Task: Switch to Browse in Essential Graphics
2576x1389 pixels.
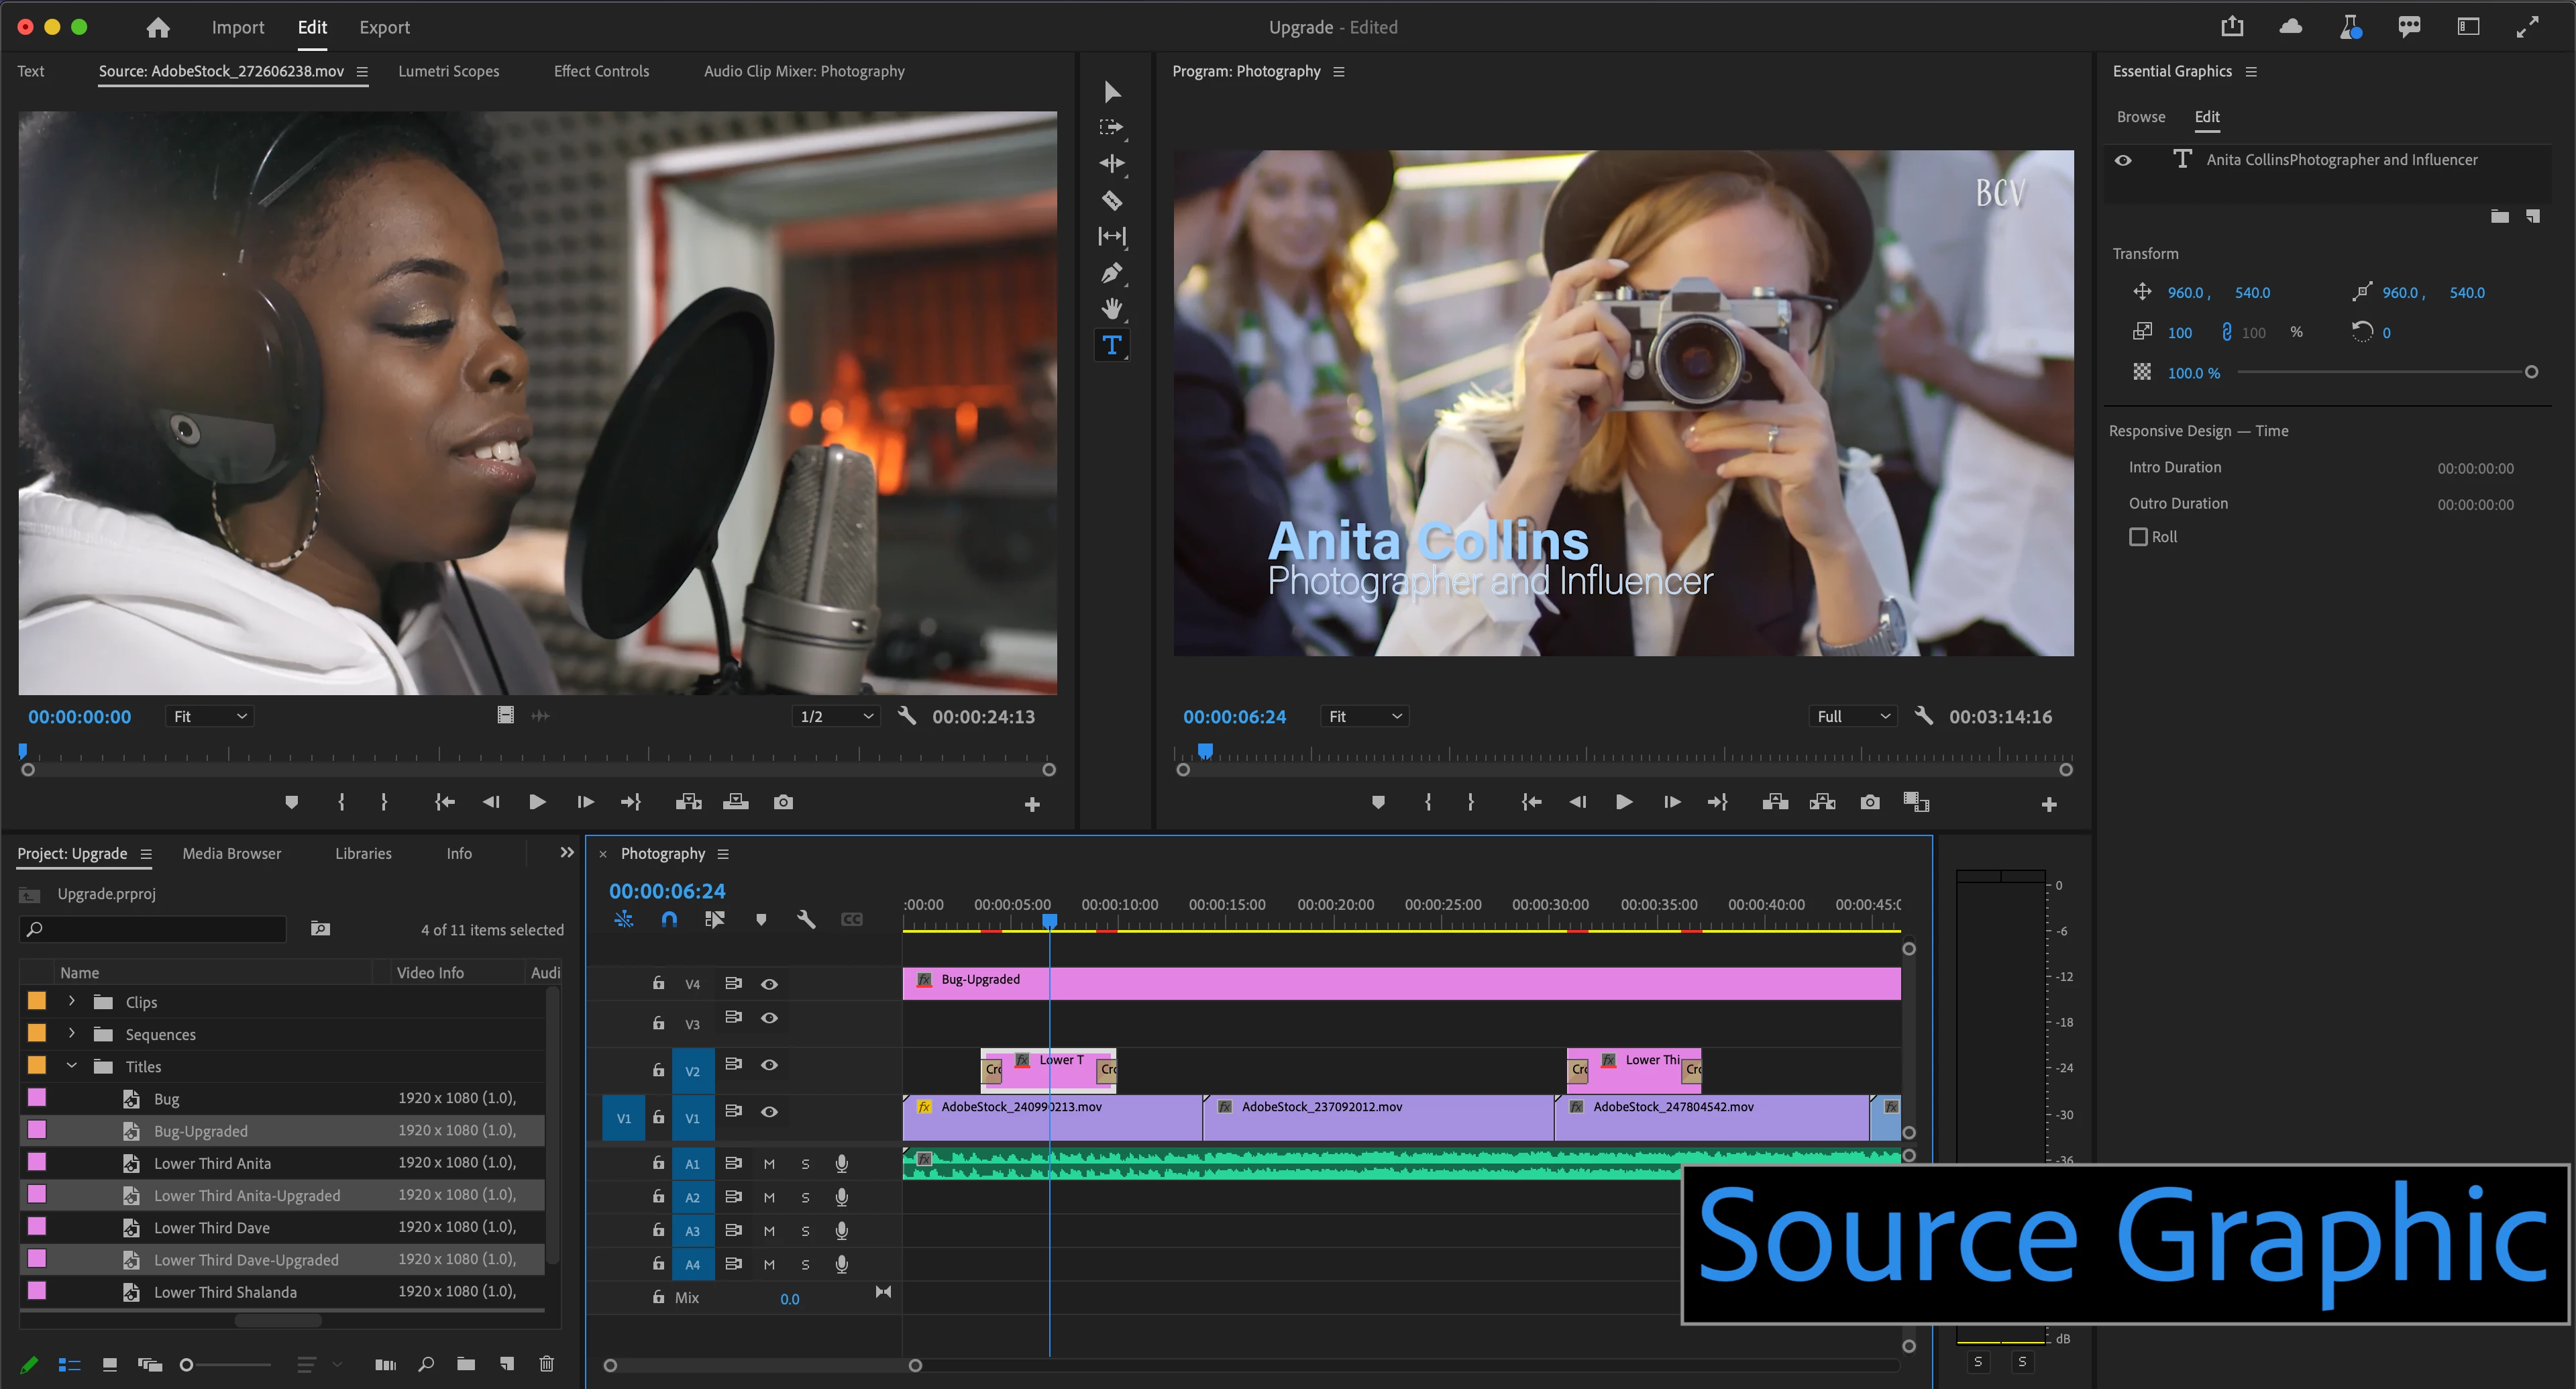Action: 2140,117
